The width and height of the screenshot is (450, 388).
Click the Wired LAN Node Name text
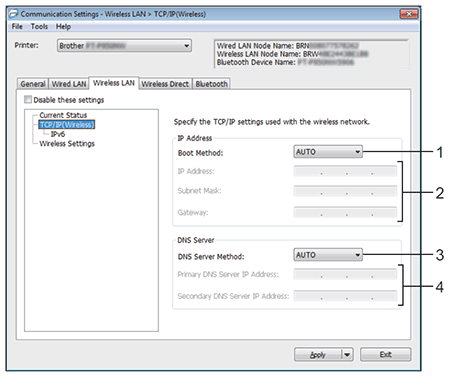pos(288,46)
